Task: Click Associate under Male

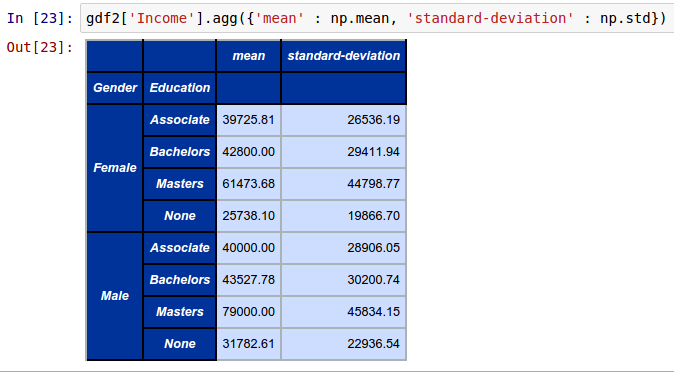Action: coord(180,248)
